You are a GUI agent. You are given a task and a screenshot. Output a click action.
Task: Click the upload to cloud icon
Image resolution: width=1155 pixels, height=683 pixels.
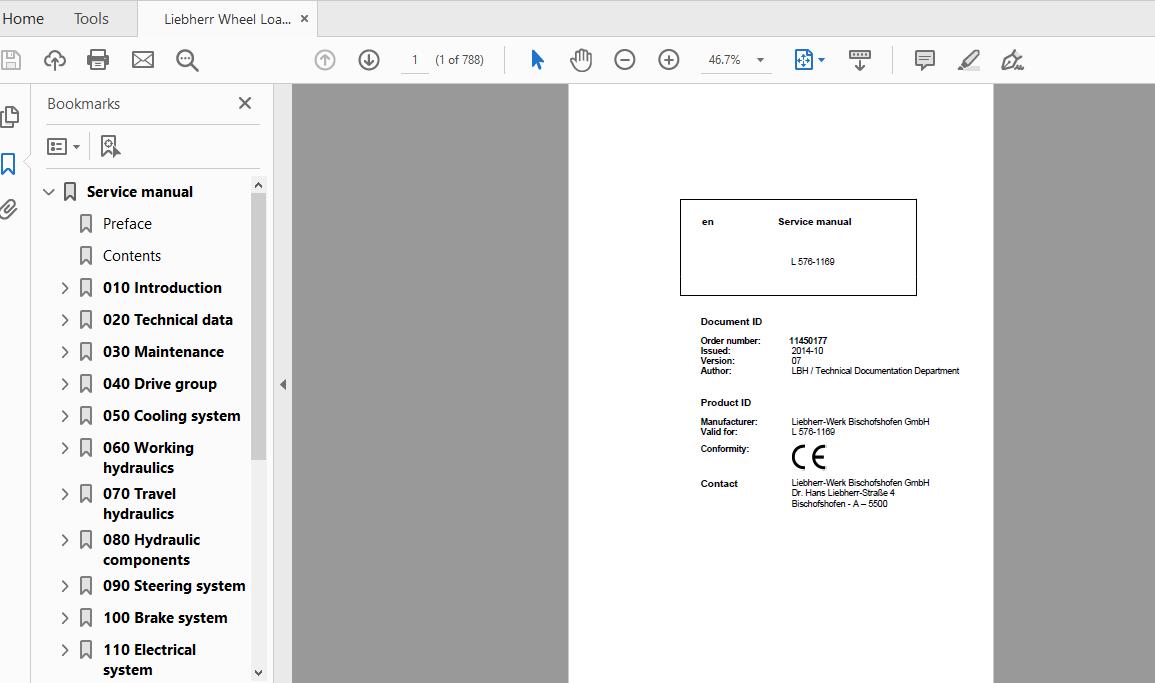point(55,60)
